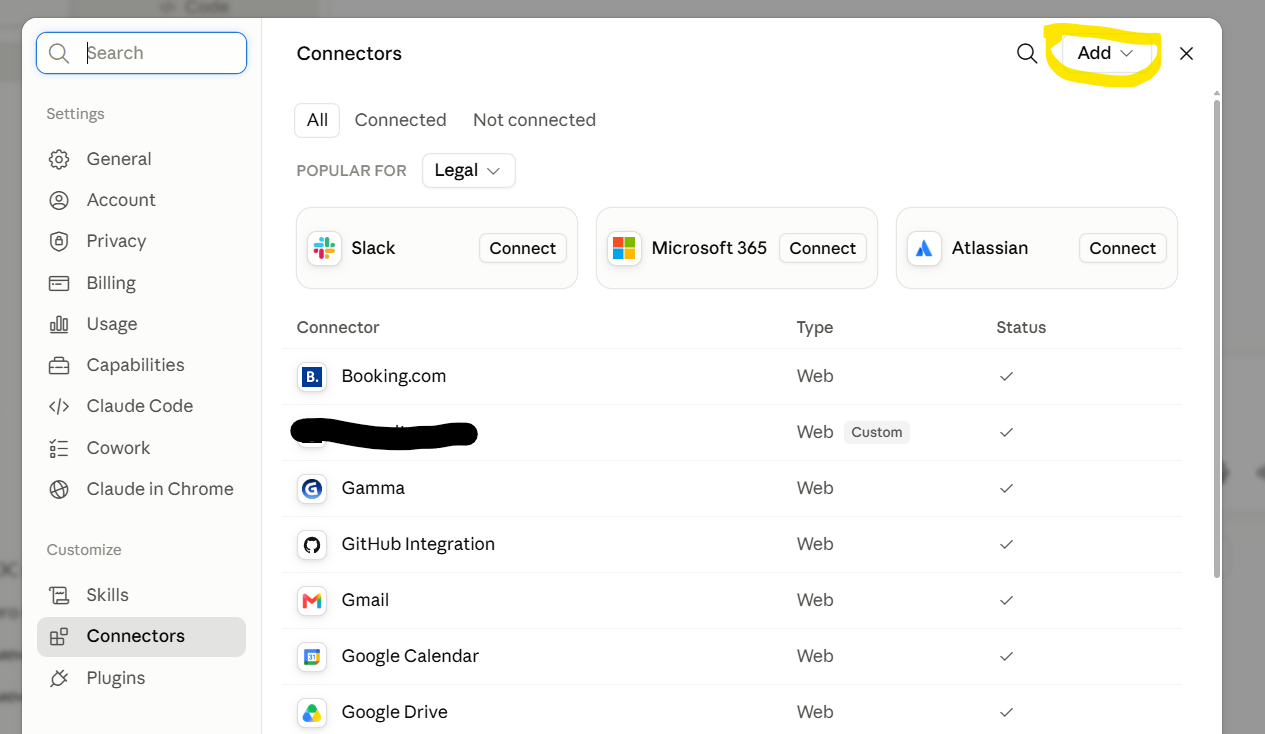Open the Cowork settings page
The width and height of the screenshot is (1265, 734).
click(141, 448)
